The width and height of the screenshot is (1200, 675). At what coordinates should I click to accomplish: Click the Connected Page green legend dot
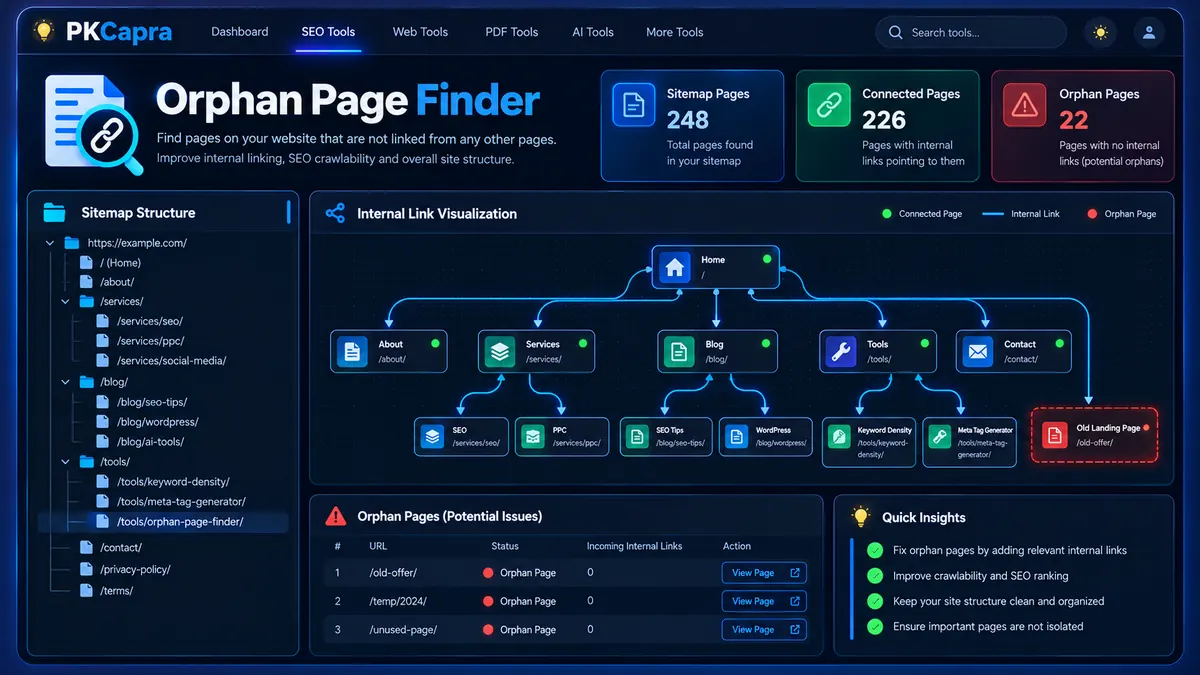point(886,213)
